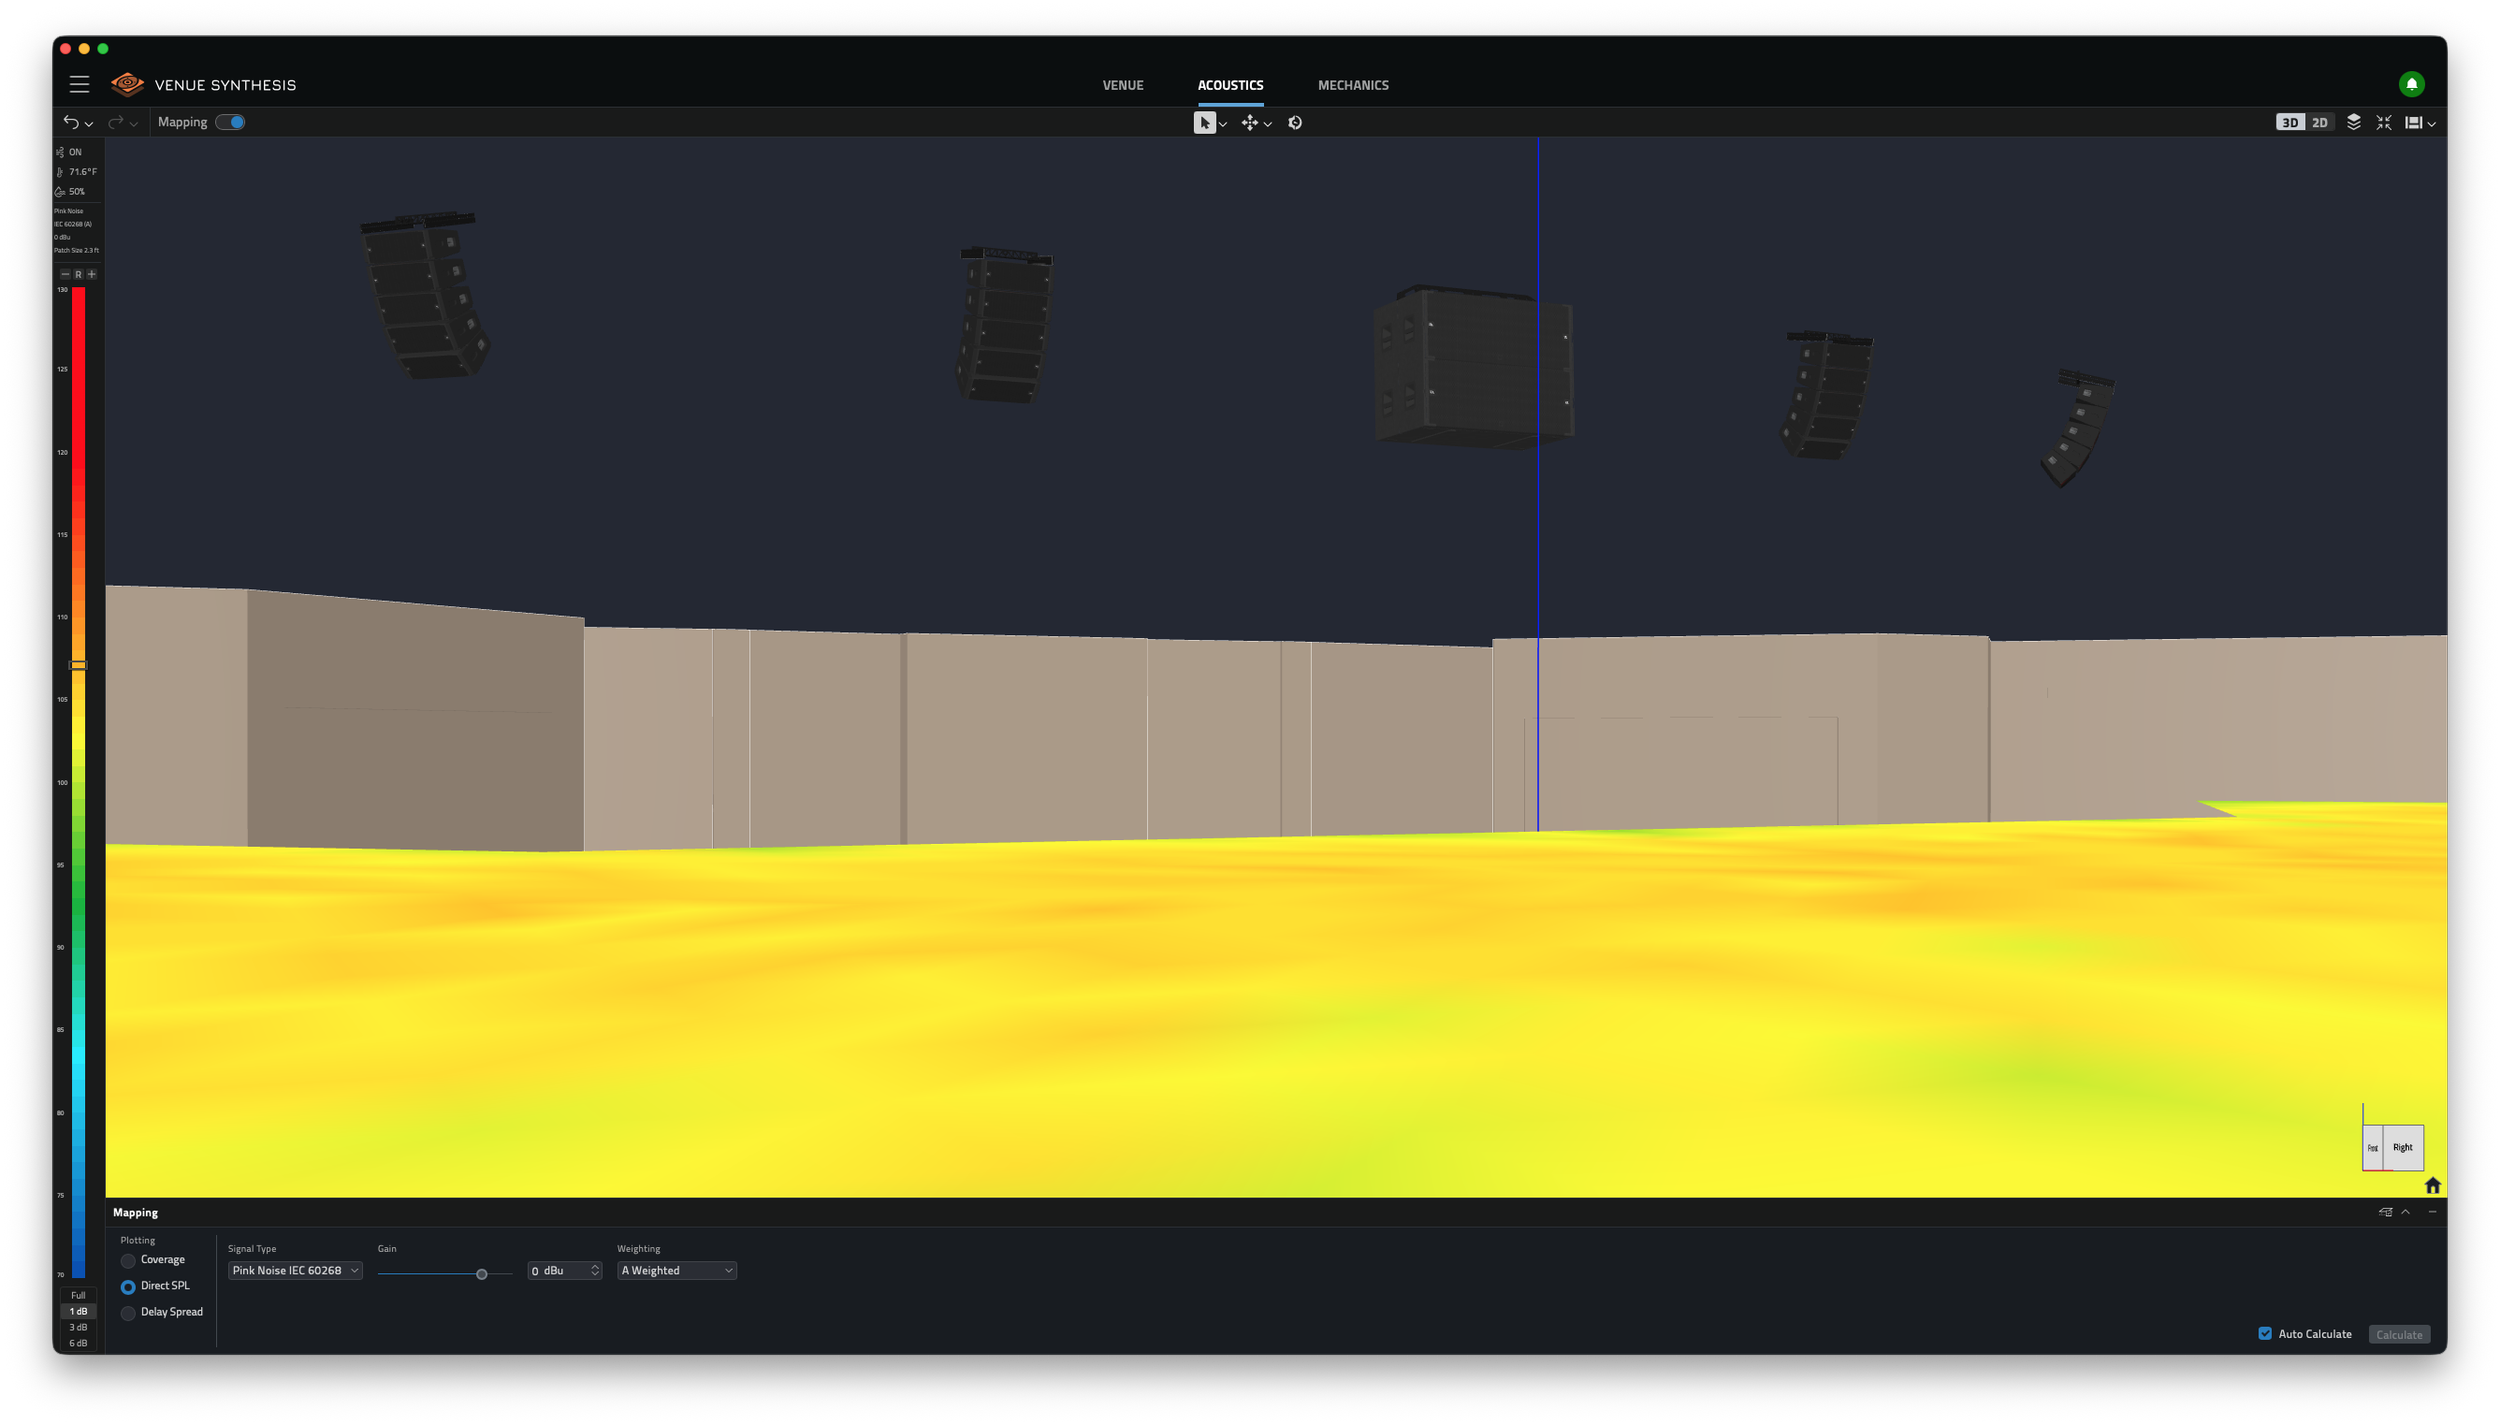
Task: Click the green notification bell icon
Action: (x=2411, y=85)
